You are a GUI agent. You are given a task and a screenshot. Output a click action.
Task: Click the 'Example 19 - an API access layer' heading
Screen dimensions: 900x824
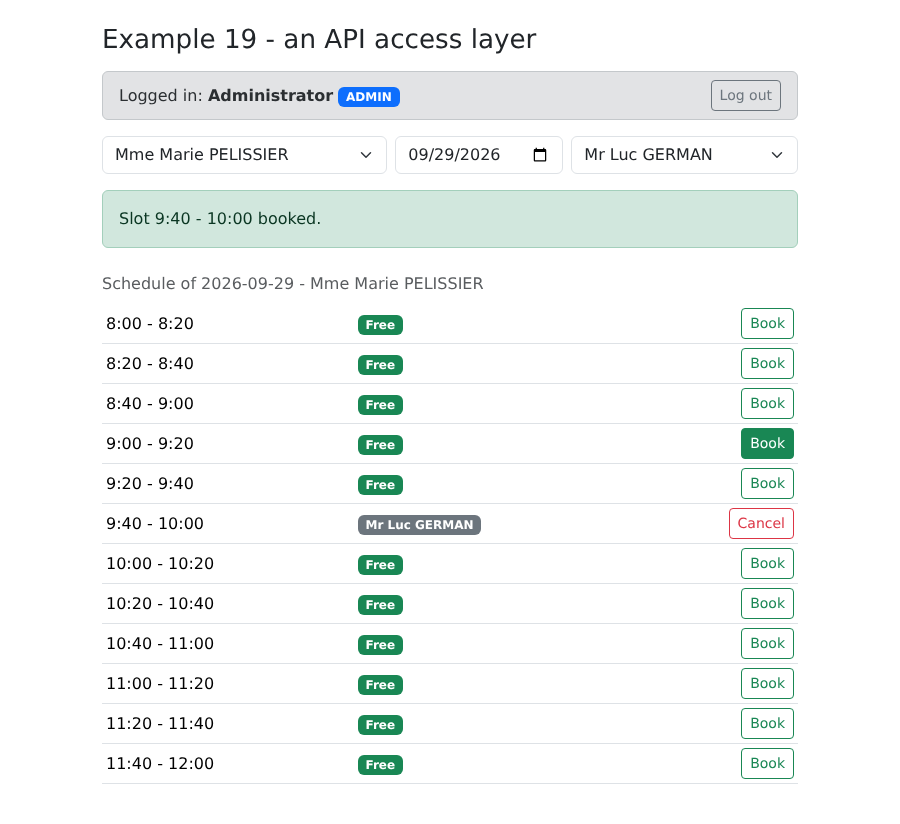tap(319, 40)
